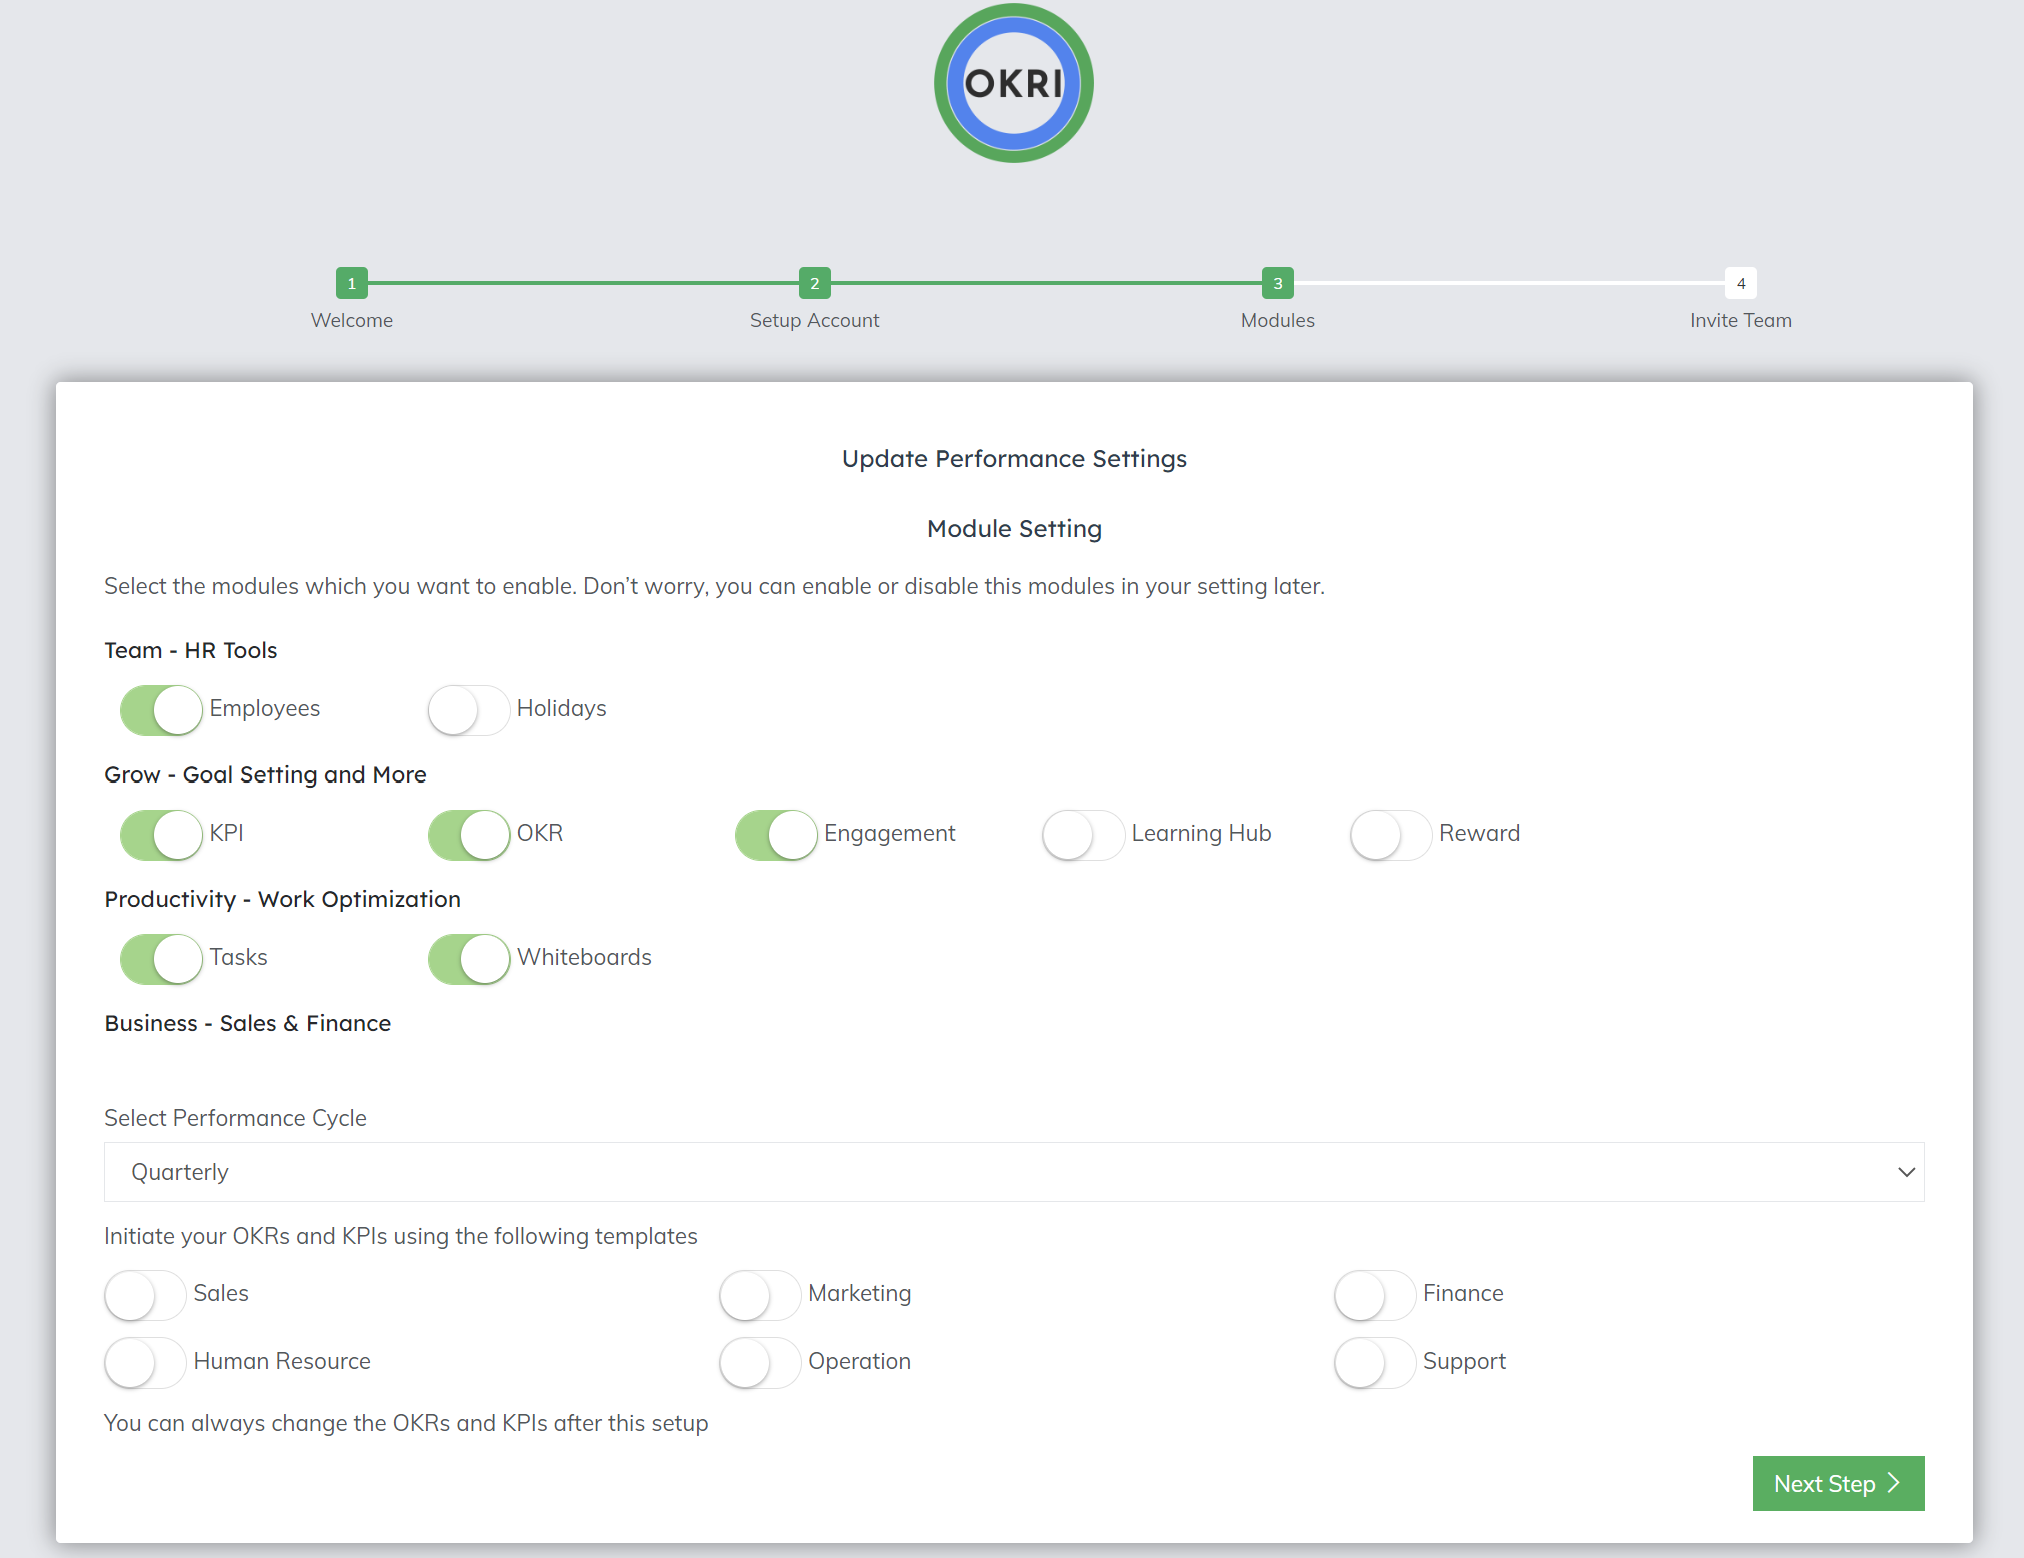Viewport: 2024px width, 1558px height.
Task: Disable the Employees module toggle
Action: [x=161, y=710]
